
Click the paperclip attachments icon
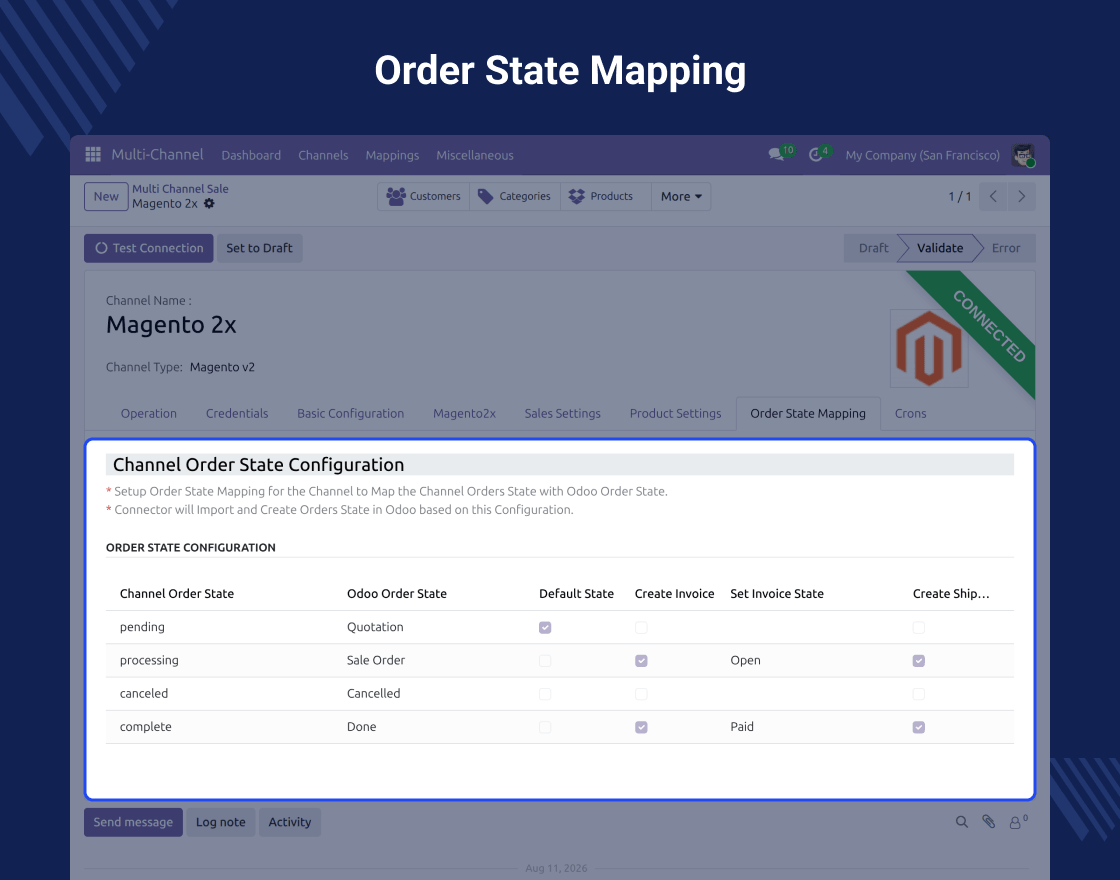[989, 822]
